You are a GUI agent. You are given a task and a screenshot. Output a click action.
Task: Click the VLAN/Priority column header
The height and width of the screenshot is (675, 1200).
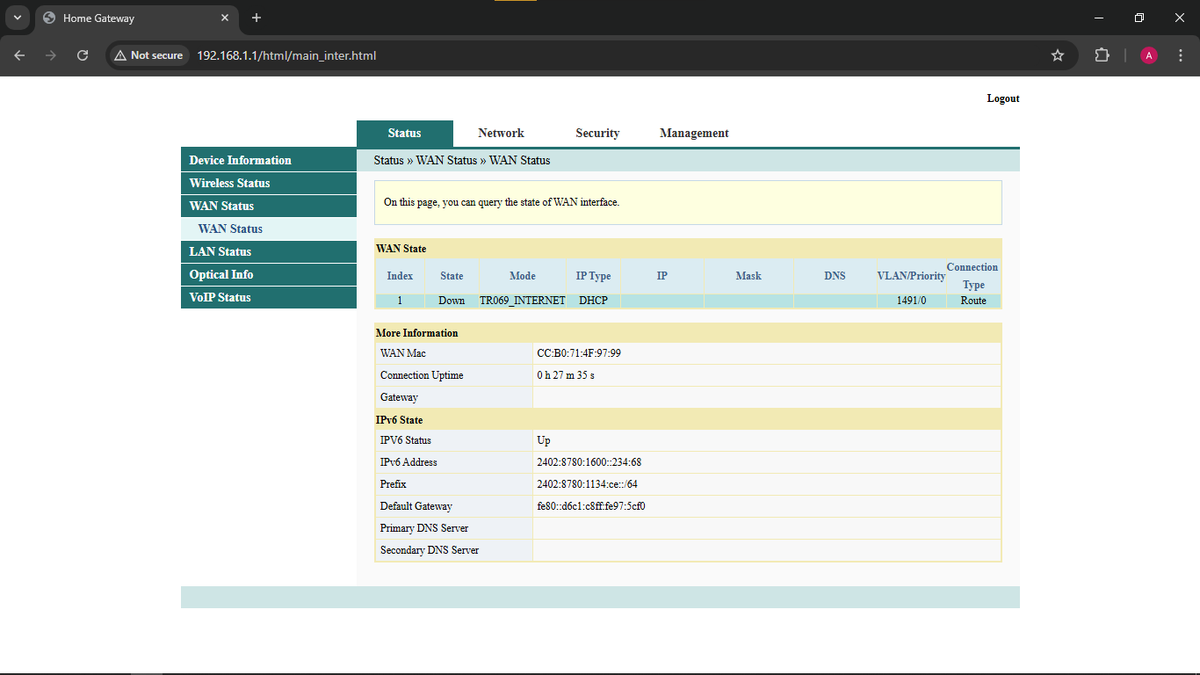coord(911,276)
